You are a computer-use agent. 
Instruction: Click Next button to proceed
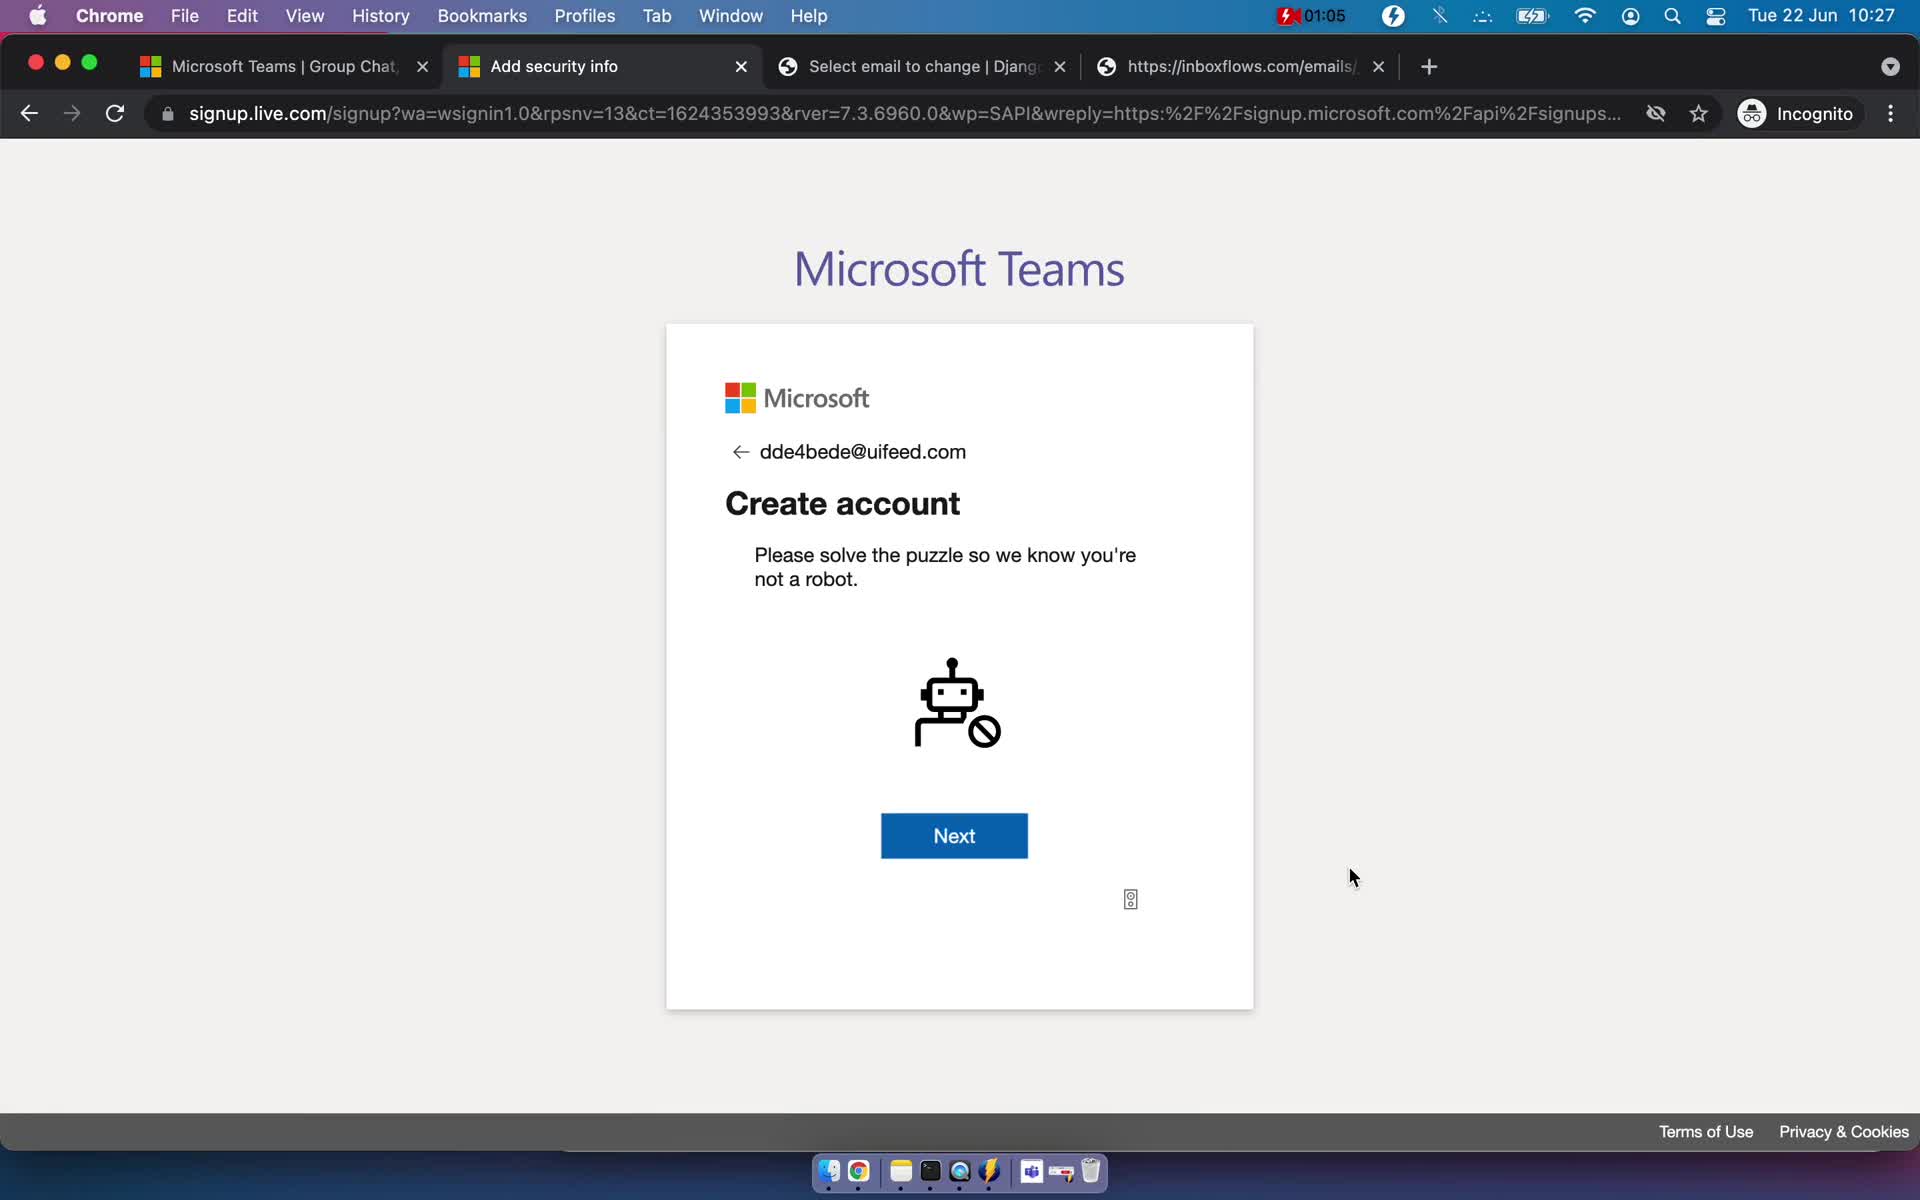coord(954,835)
